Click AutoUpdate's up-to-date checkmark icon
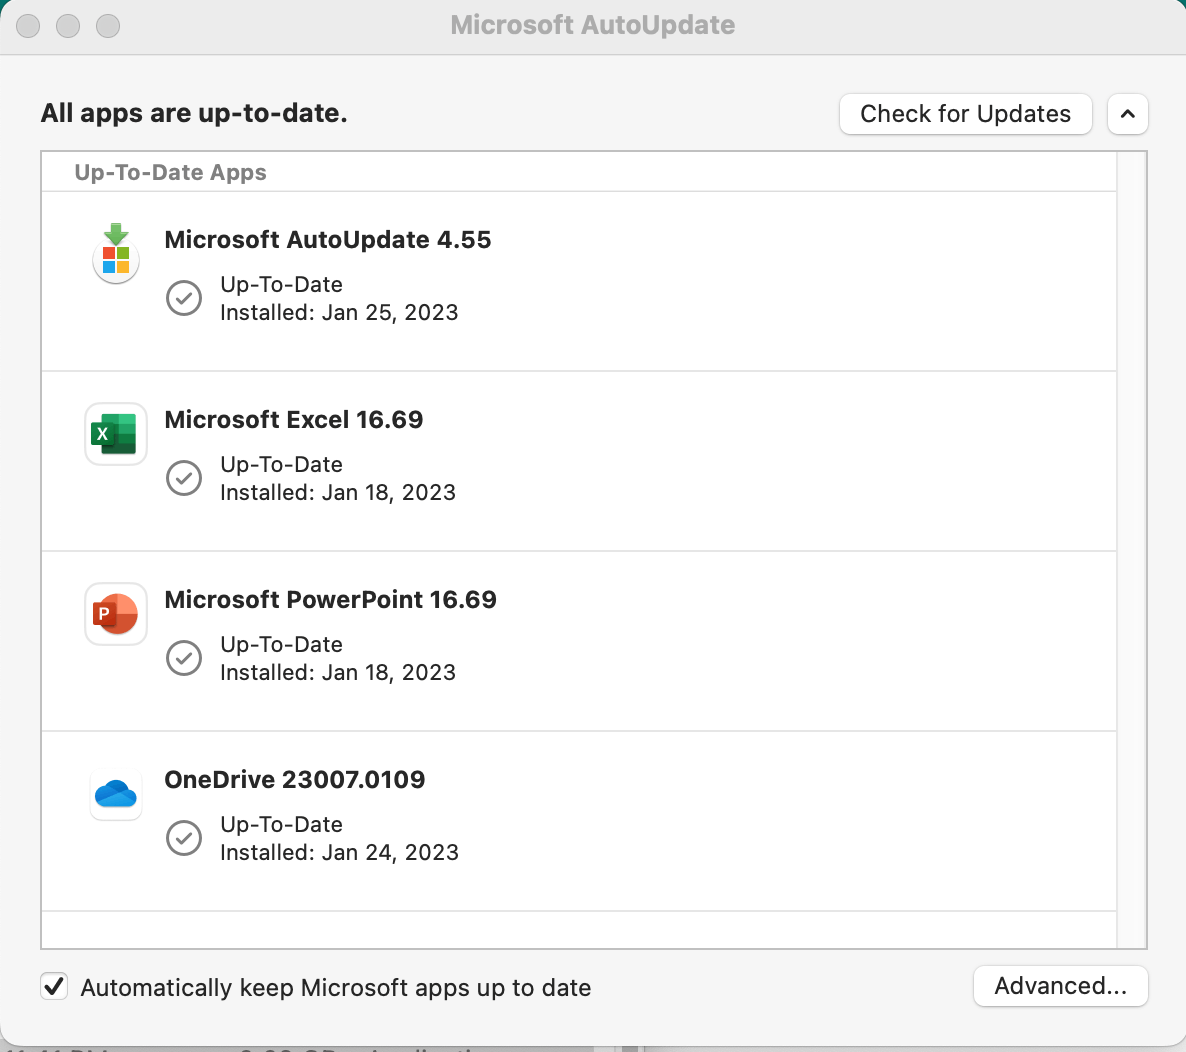Screen dimensions: 1186x1052 point(184,298)
